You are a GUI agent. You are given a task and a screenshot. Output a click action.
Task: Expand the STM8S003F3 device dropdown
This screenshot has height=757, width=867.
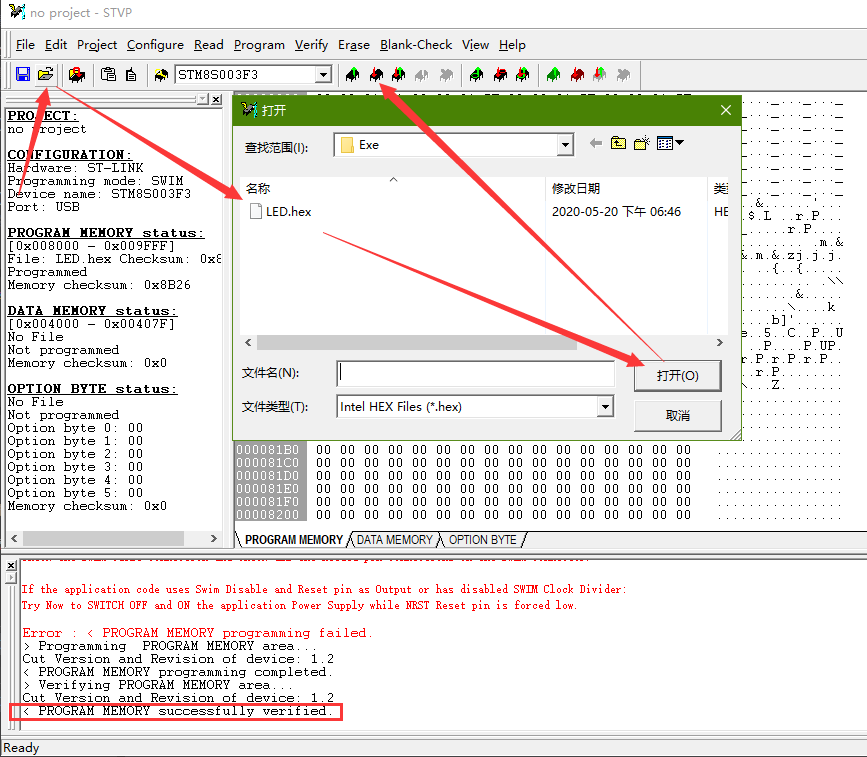pyautogui.click(x=323, y=75)
